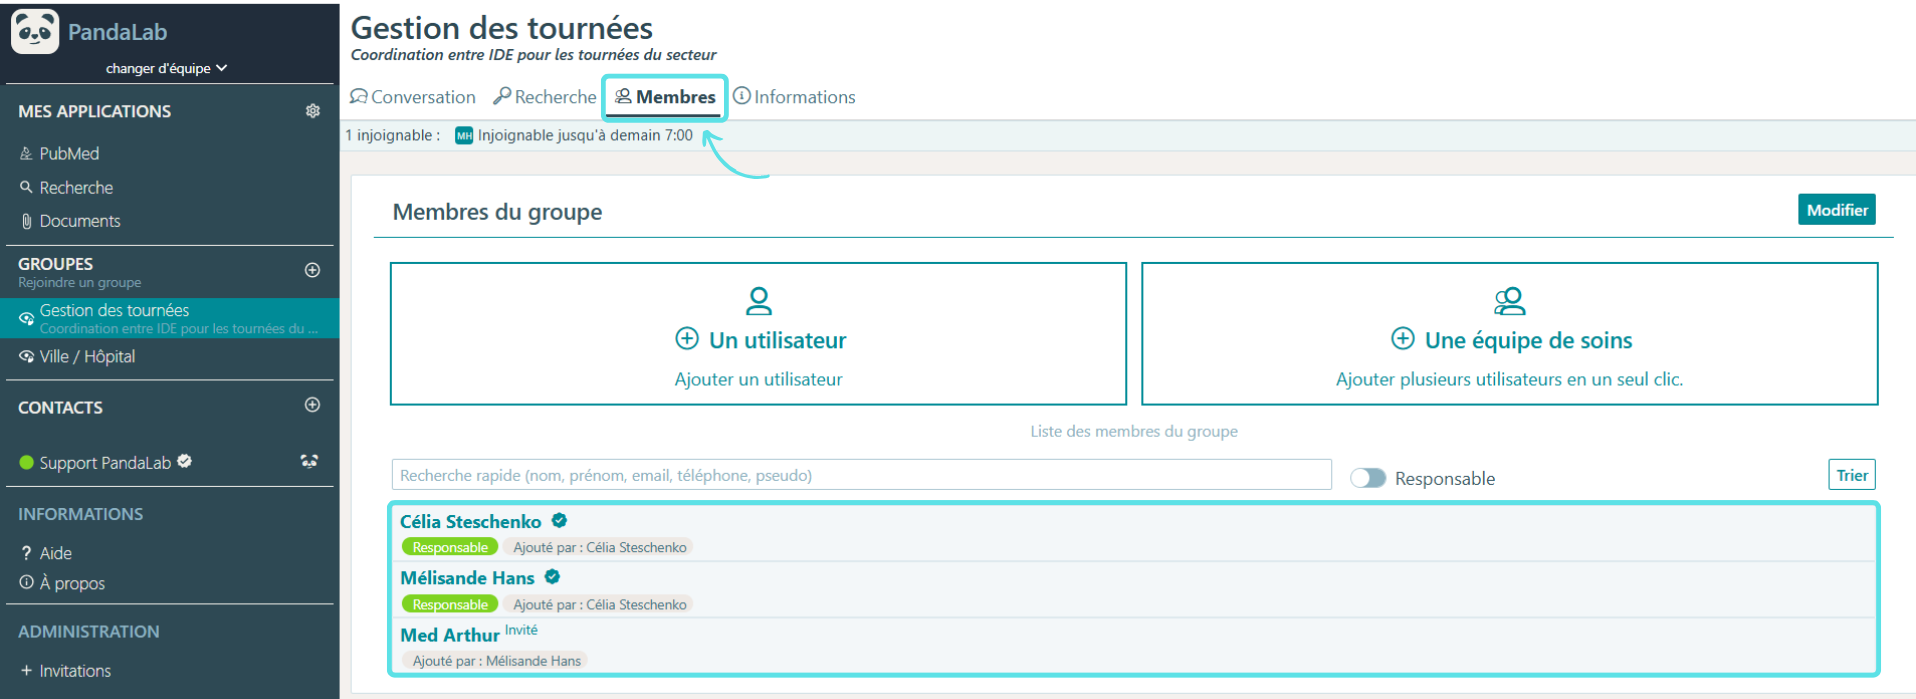
Task: Add a single user via Un utilisateur card
Action: (758, 334)
